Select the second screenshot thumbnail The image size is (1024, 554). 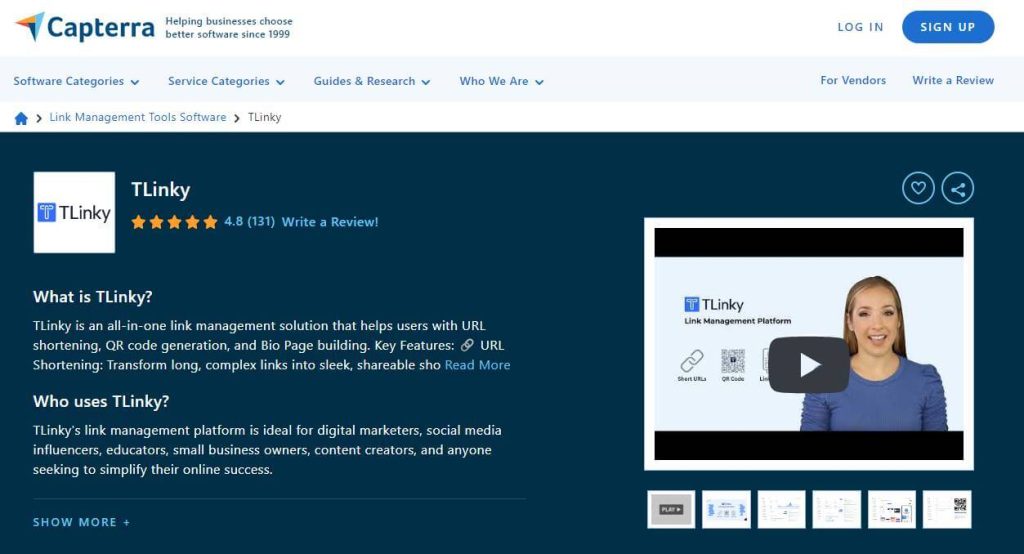coord(726,510)
